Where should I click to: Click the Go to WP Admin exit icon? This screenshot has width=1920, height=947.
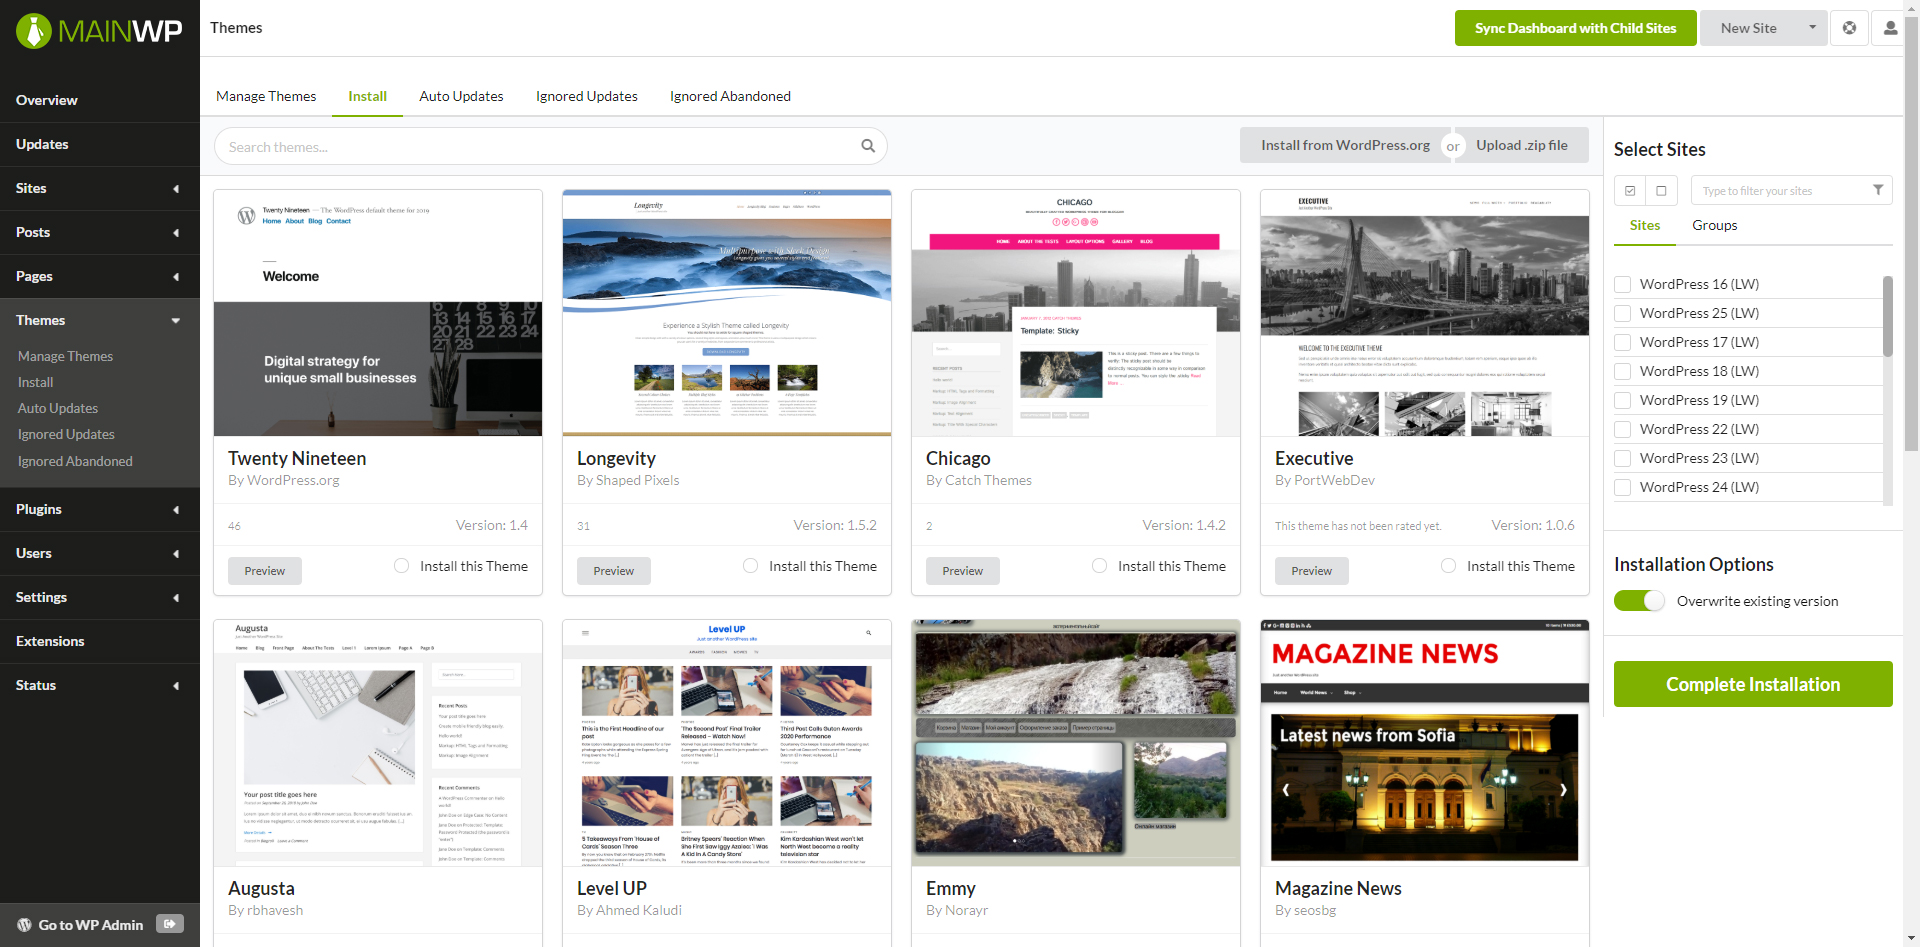click(x=170, y=924)
